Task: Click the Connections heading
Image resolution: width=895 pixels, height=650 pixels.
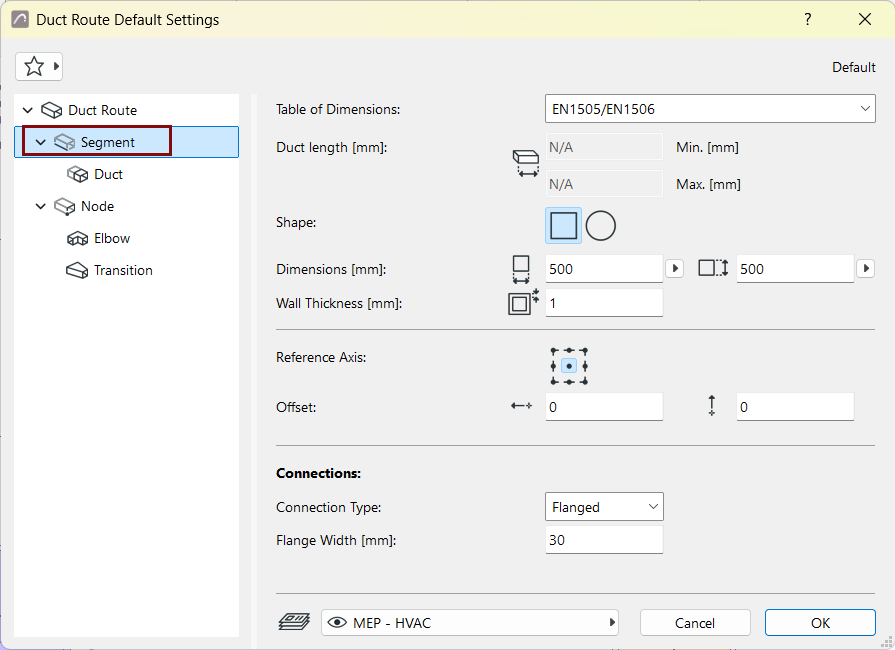Action: coord(319,473)
